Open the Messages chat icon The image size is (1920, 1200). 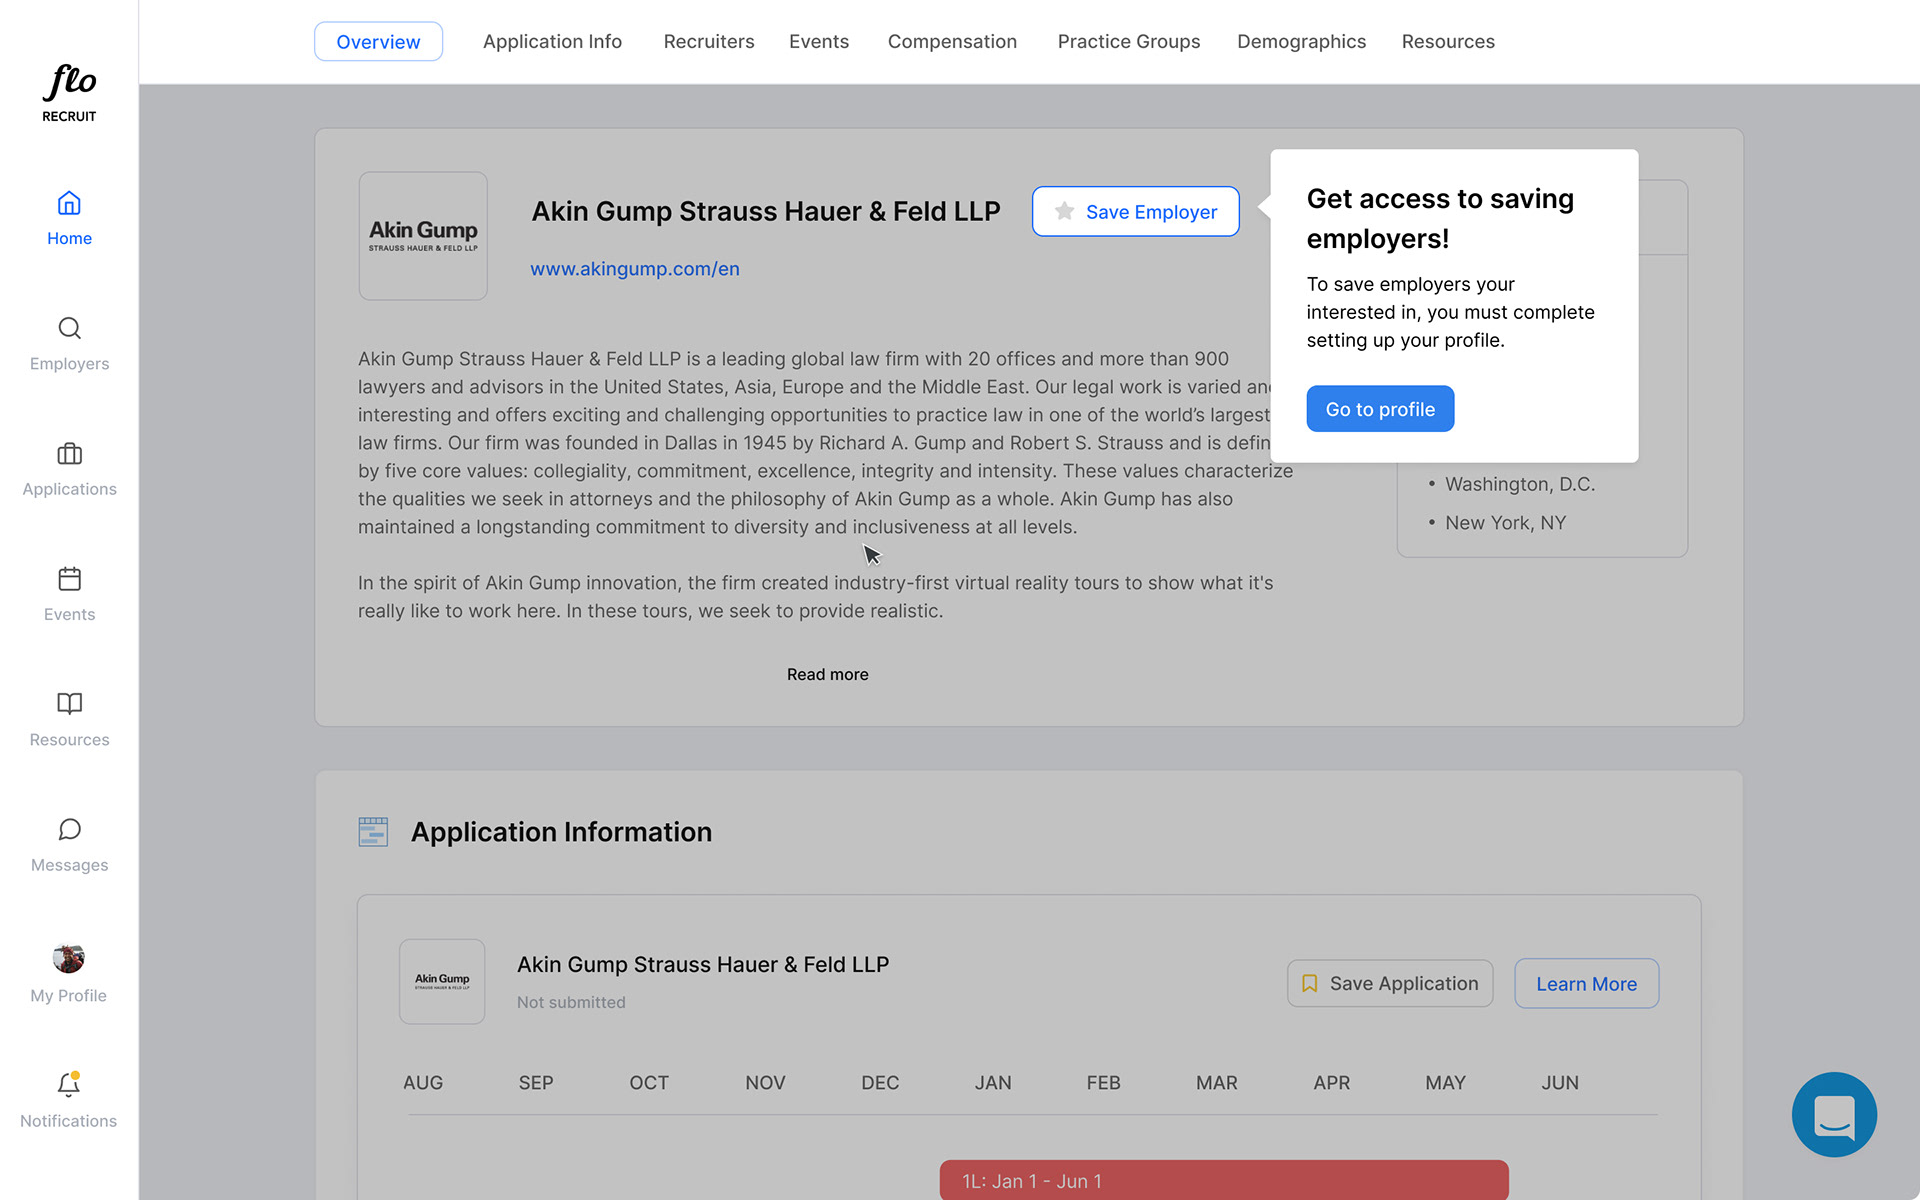[x=69, y=829]
